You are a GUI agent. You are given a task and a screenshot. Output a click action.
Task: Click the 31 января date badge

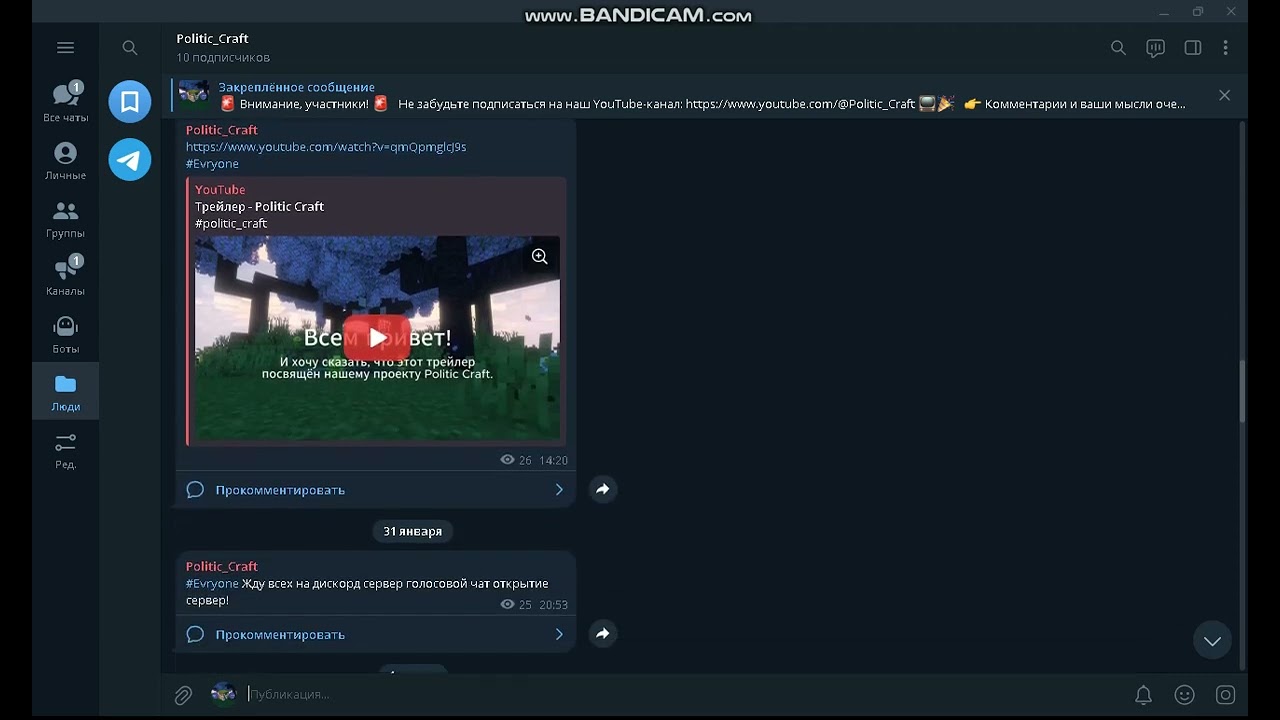pos(412,531)
